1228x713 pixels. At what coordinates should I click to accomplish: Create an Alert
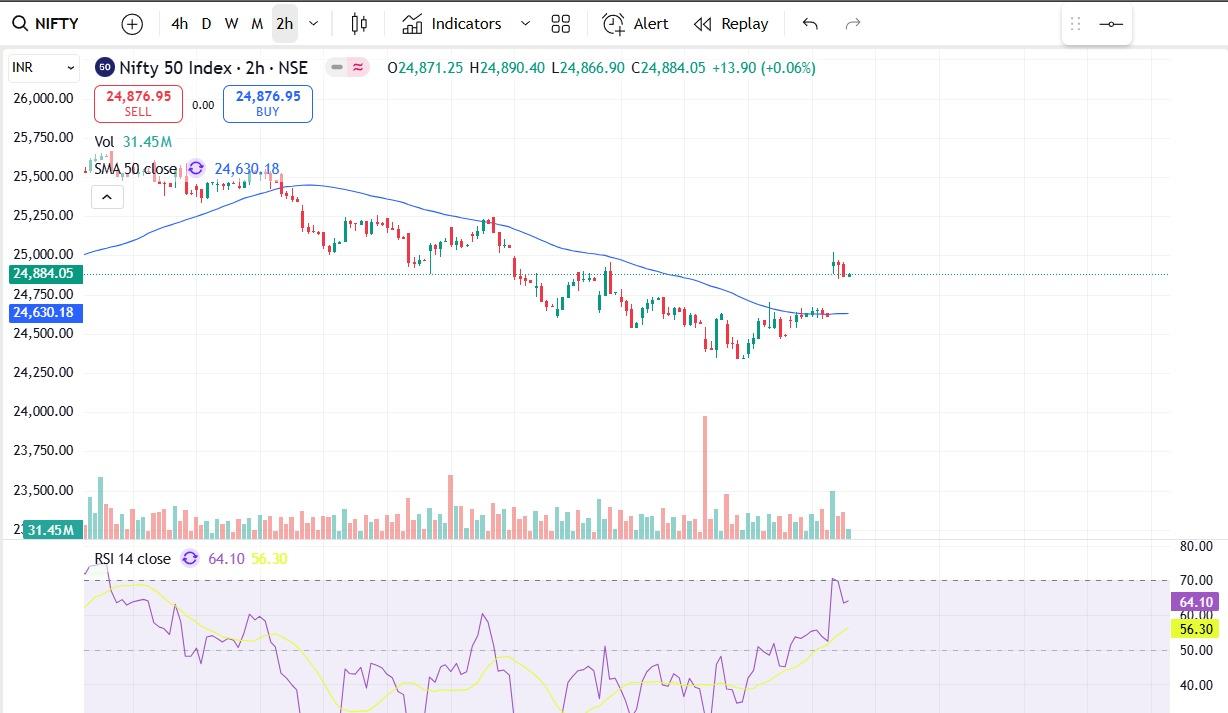pos(636,23)
